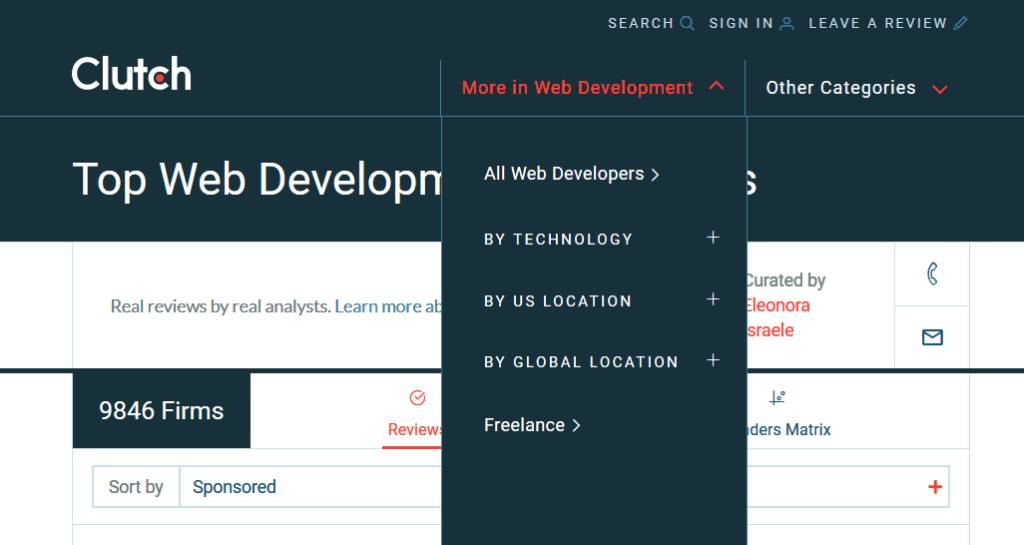Click the leave-a-review pencil icon
This screenshot has width=1024, height=545.
961,23
